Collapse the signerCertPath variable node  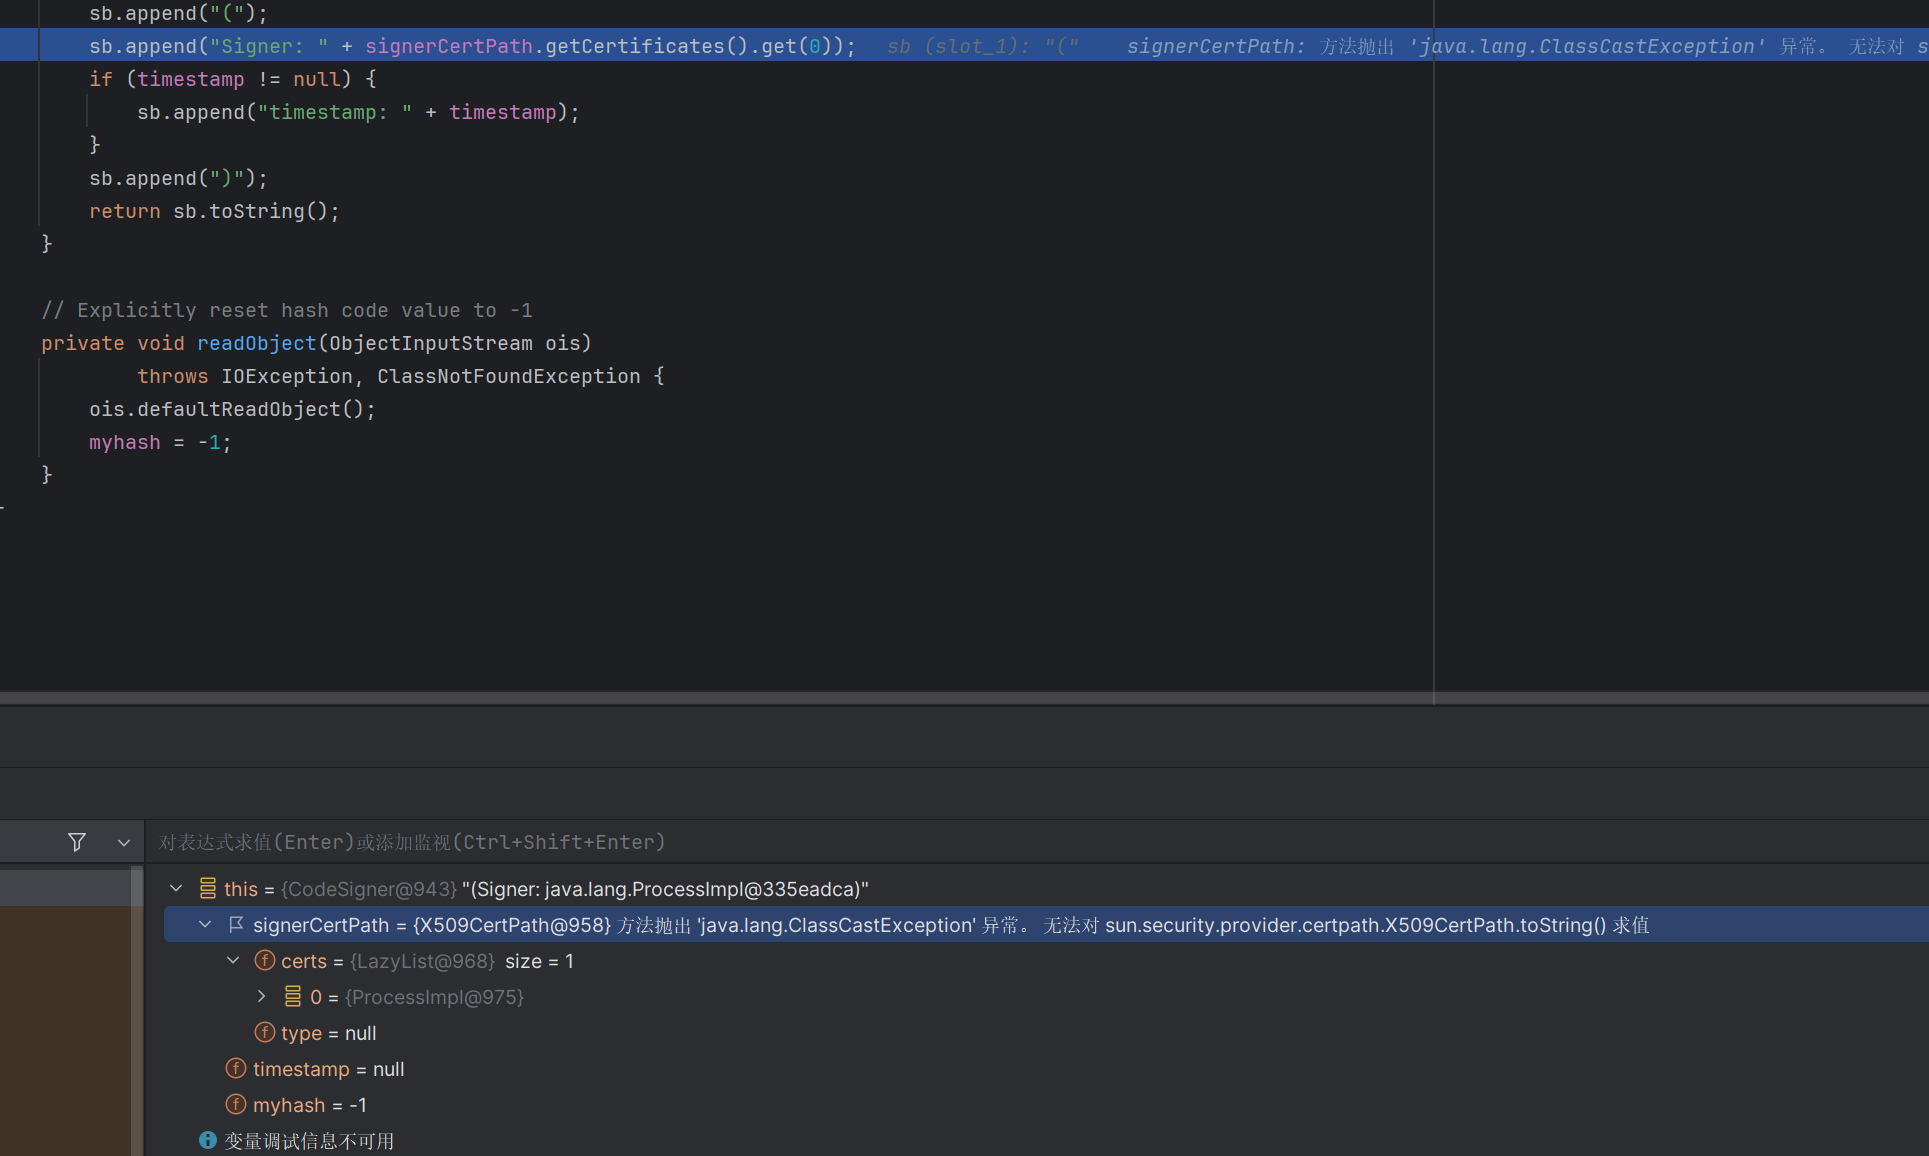(x=205, y=925)
